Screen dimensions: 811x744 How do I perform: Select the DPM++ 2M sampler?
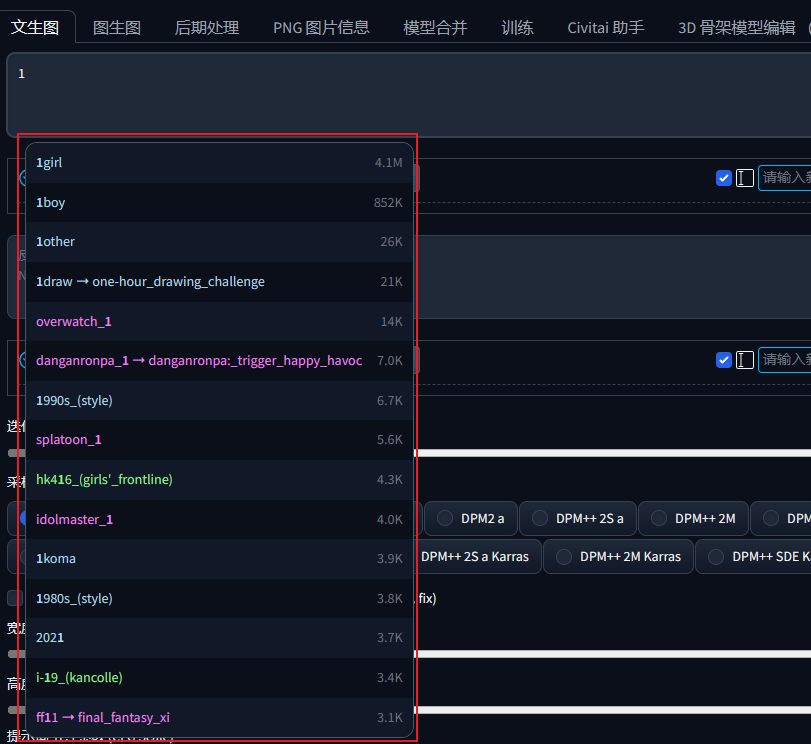(x=694, y=518)
